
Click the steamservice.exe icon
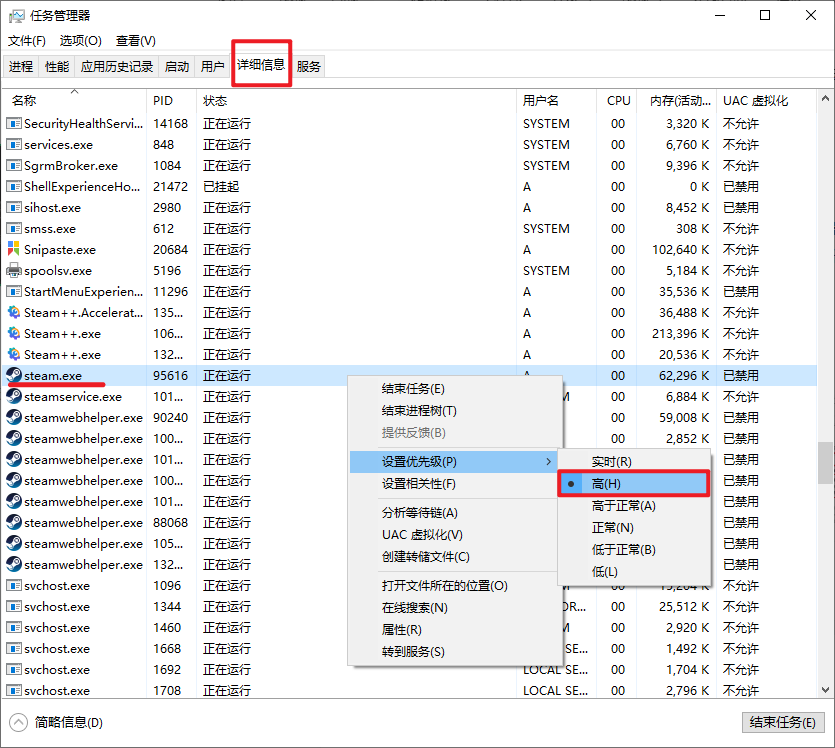14,397
